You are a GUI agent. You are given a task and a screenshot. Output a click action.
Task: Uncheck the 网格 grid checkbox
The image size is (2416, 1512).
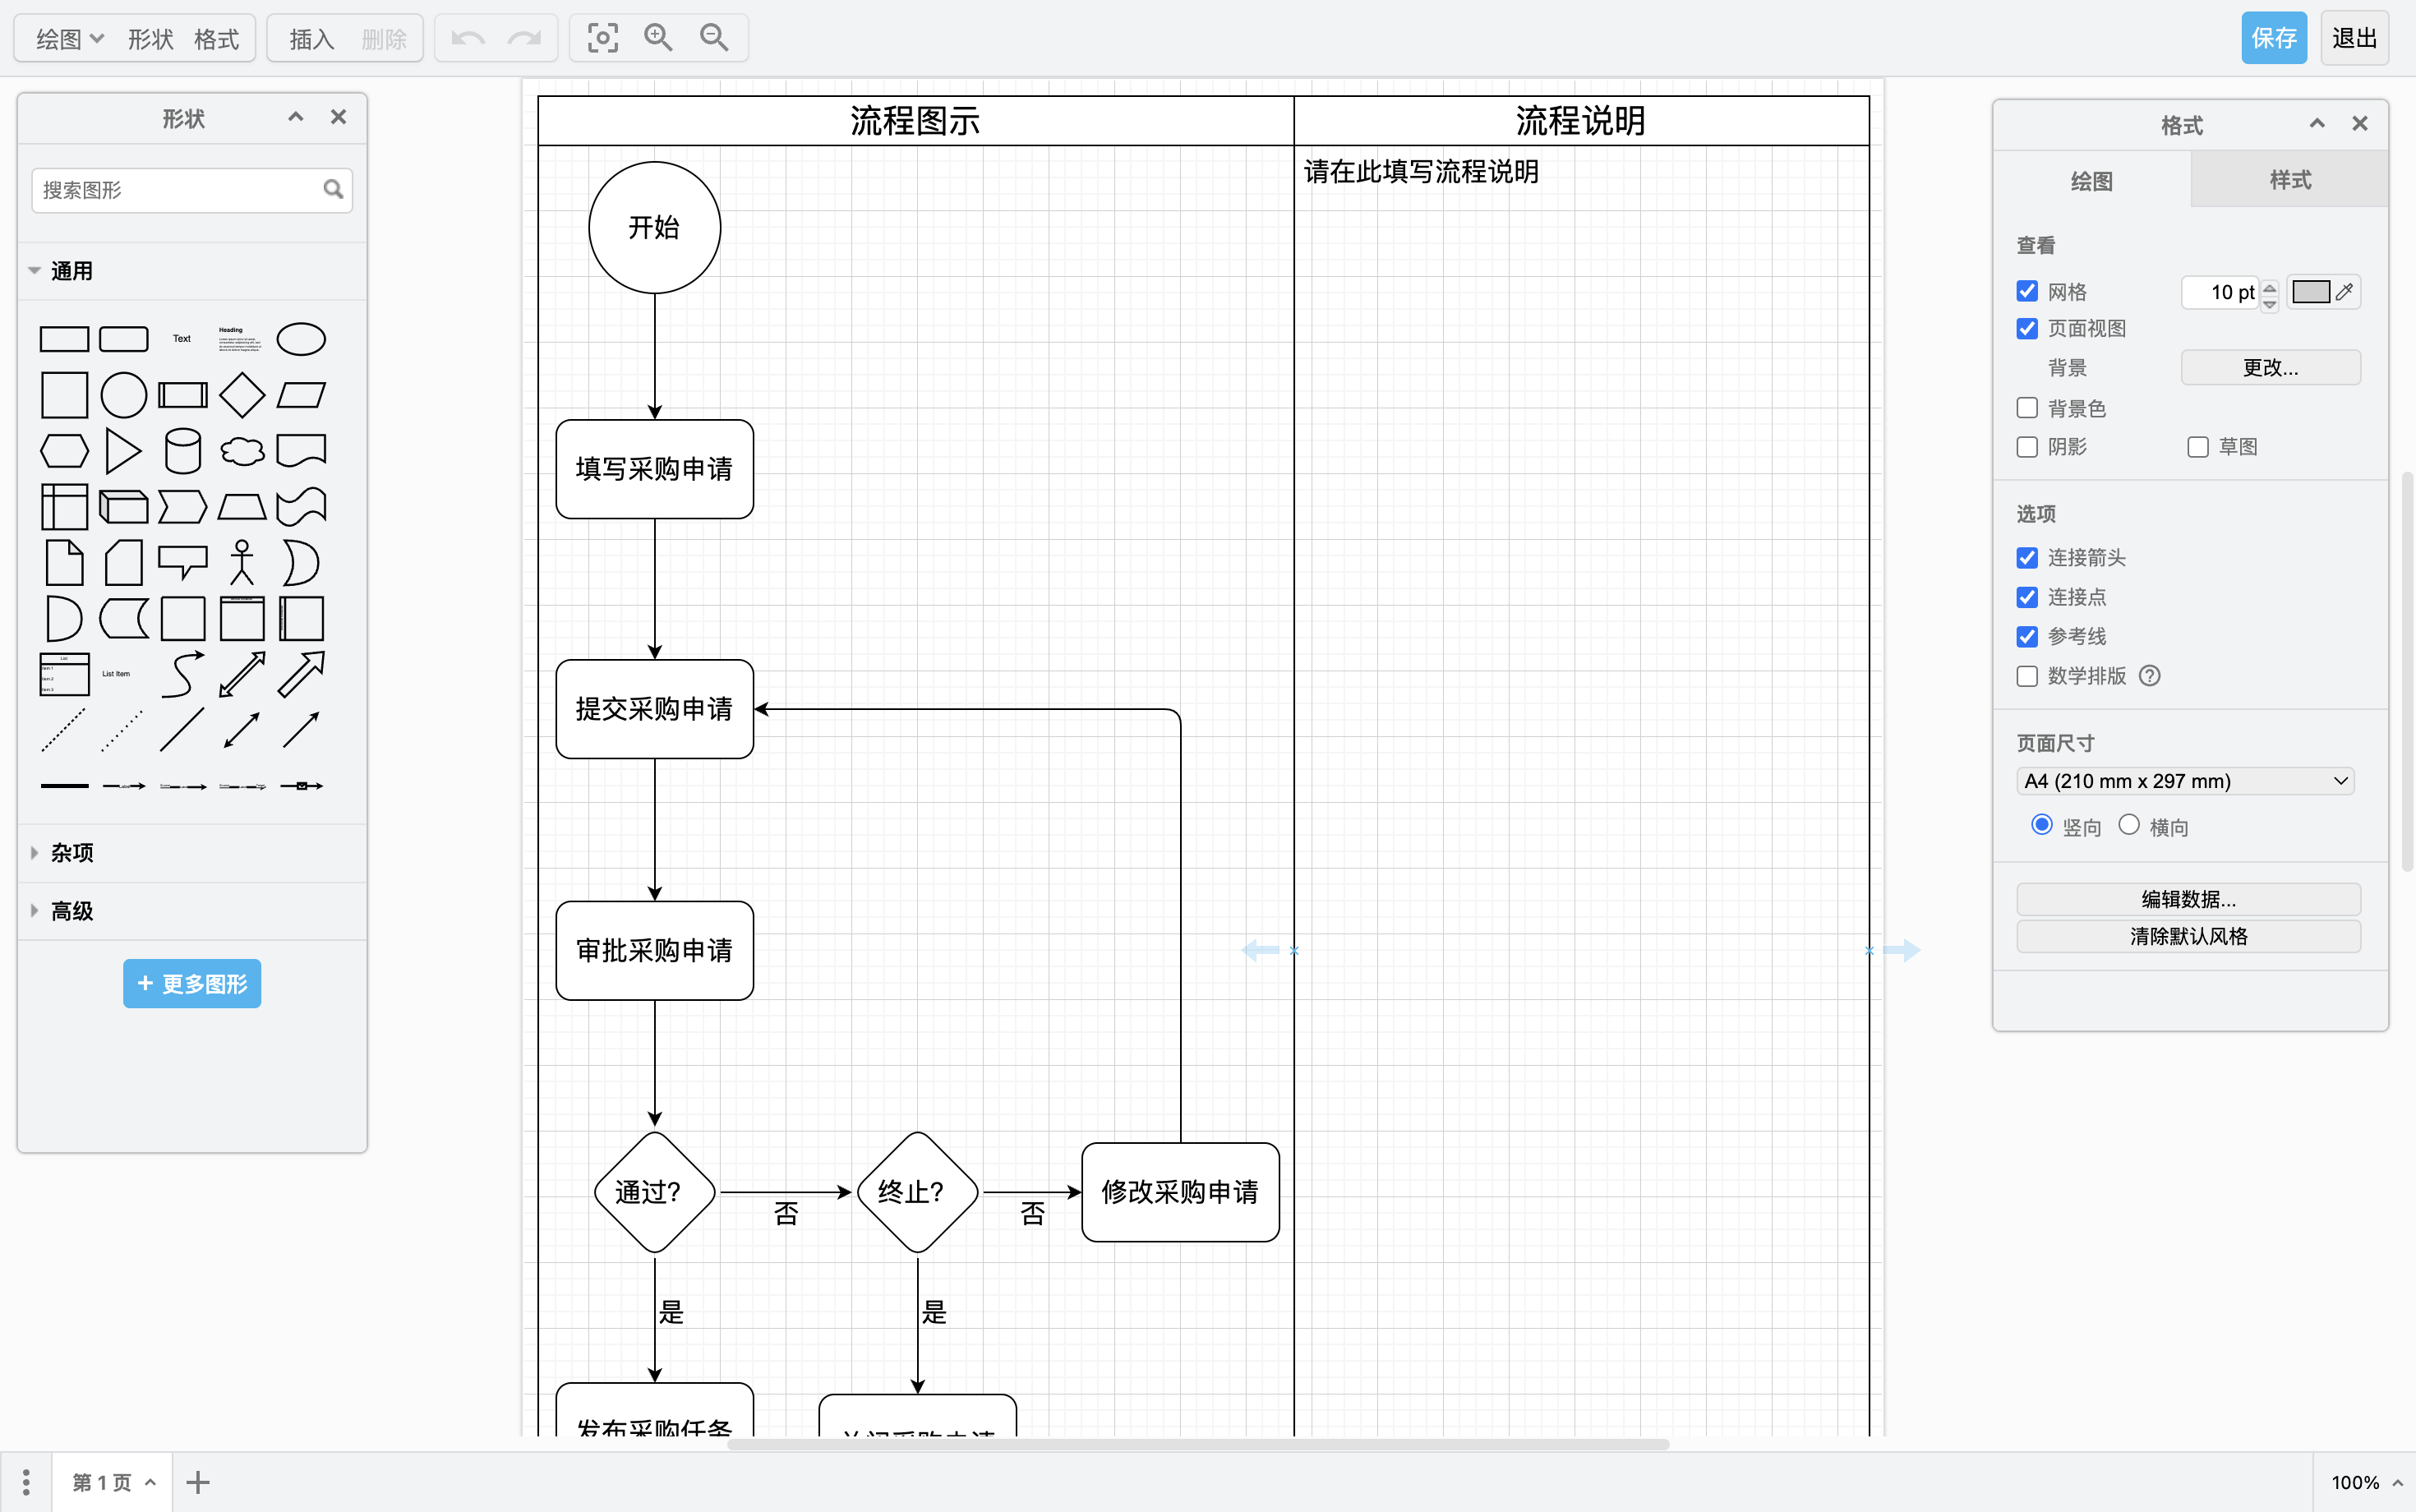(2027, 292)
